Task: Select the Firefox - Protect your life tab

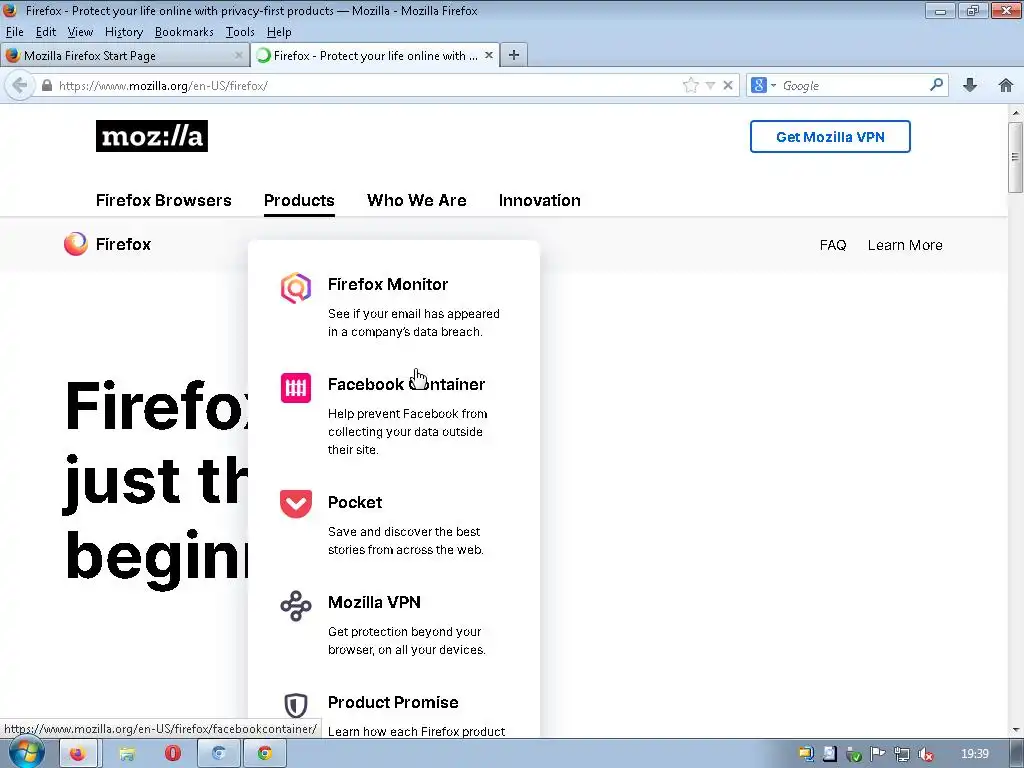Action: tap(375, 56)
